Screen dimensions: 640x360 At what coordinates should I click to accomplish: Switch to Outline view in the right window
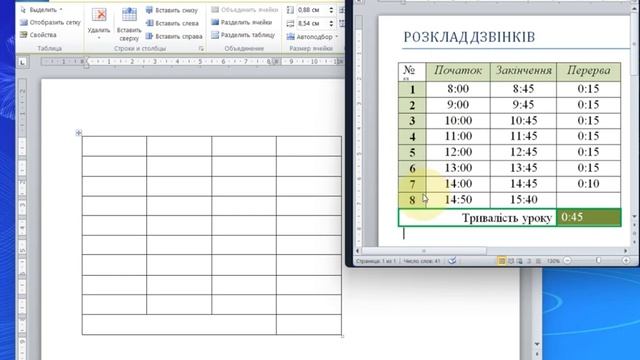coord(529,261)
